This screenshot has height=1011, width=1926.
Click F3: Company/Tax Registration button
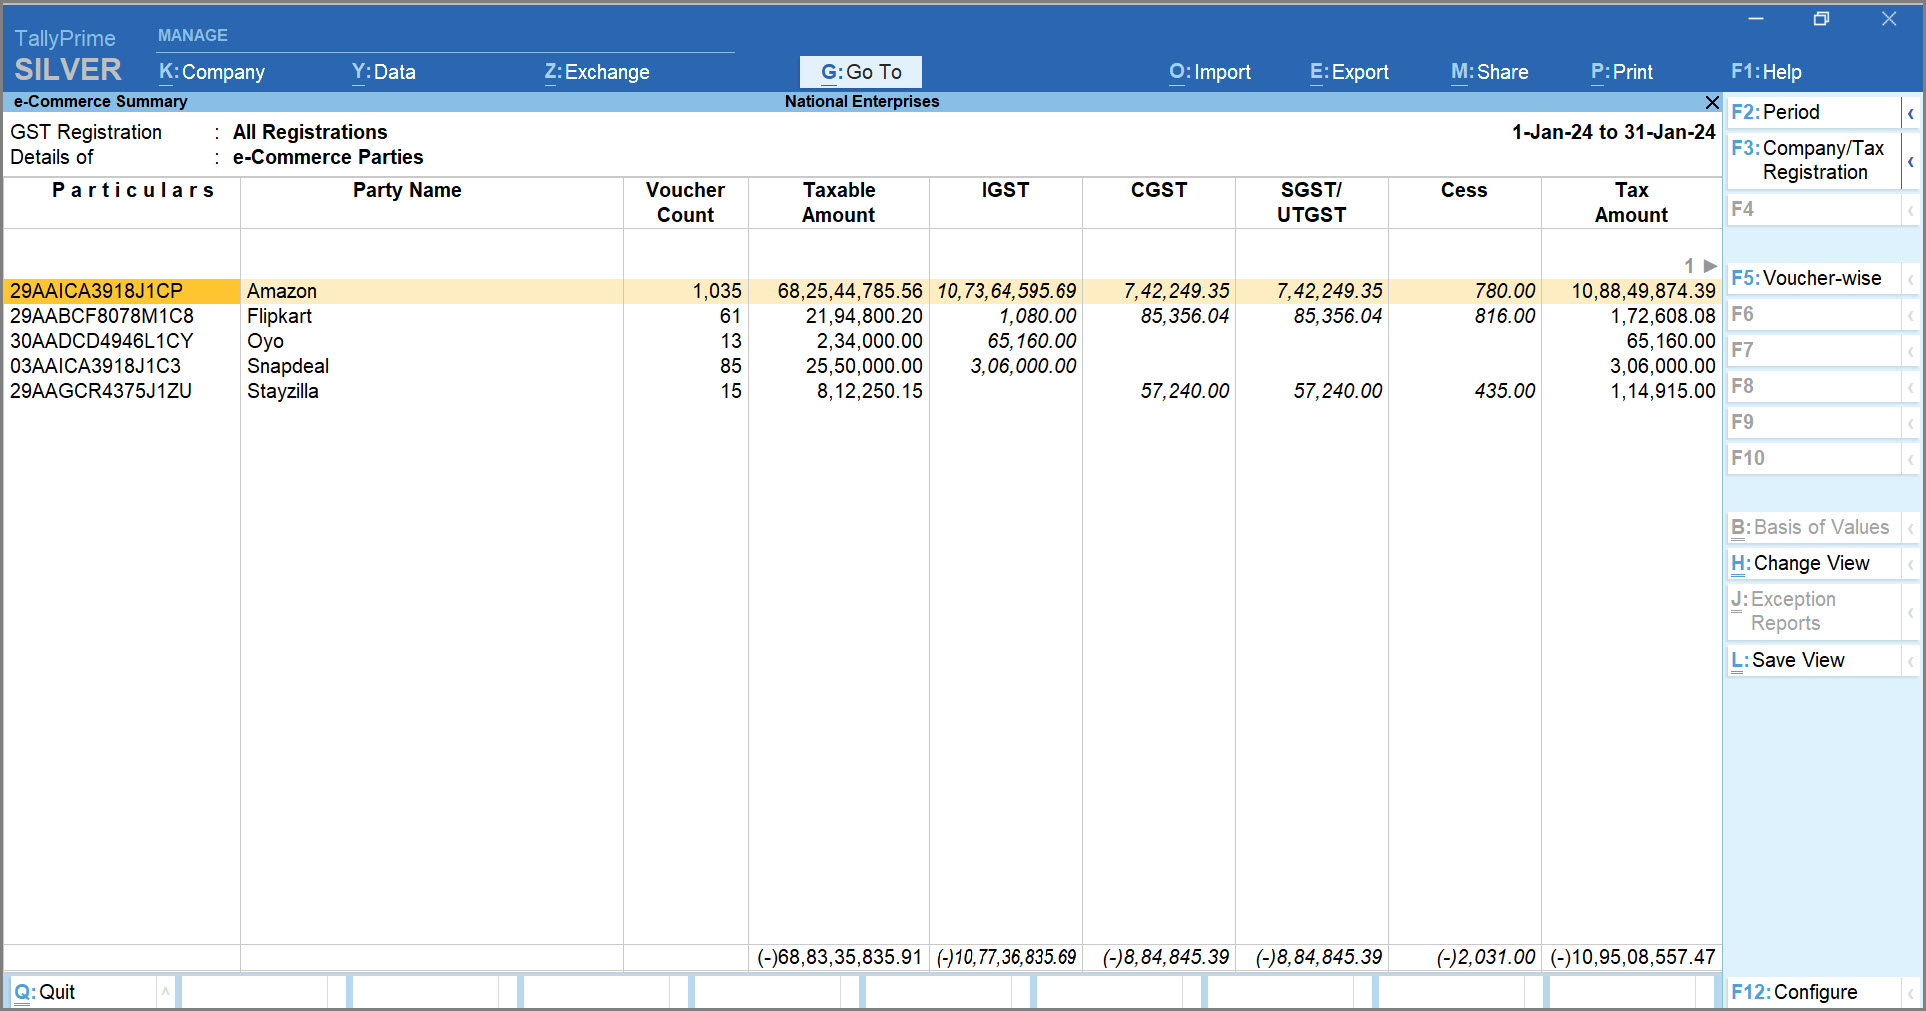1813,160
